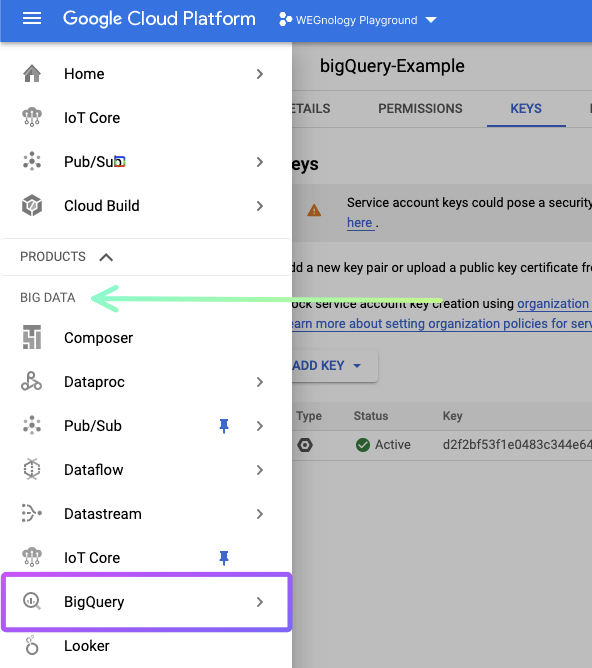The width and height of the screenshot is (592, 668).
Task: Open the WEGnology Playground project dropdown
Action: (x=431, y=20)
